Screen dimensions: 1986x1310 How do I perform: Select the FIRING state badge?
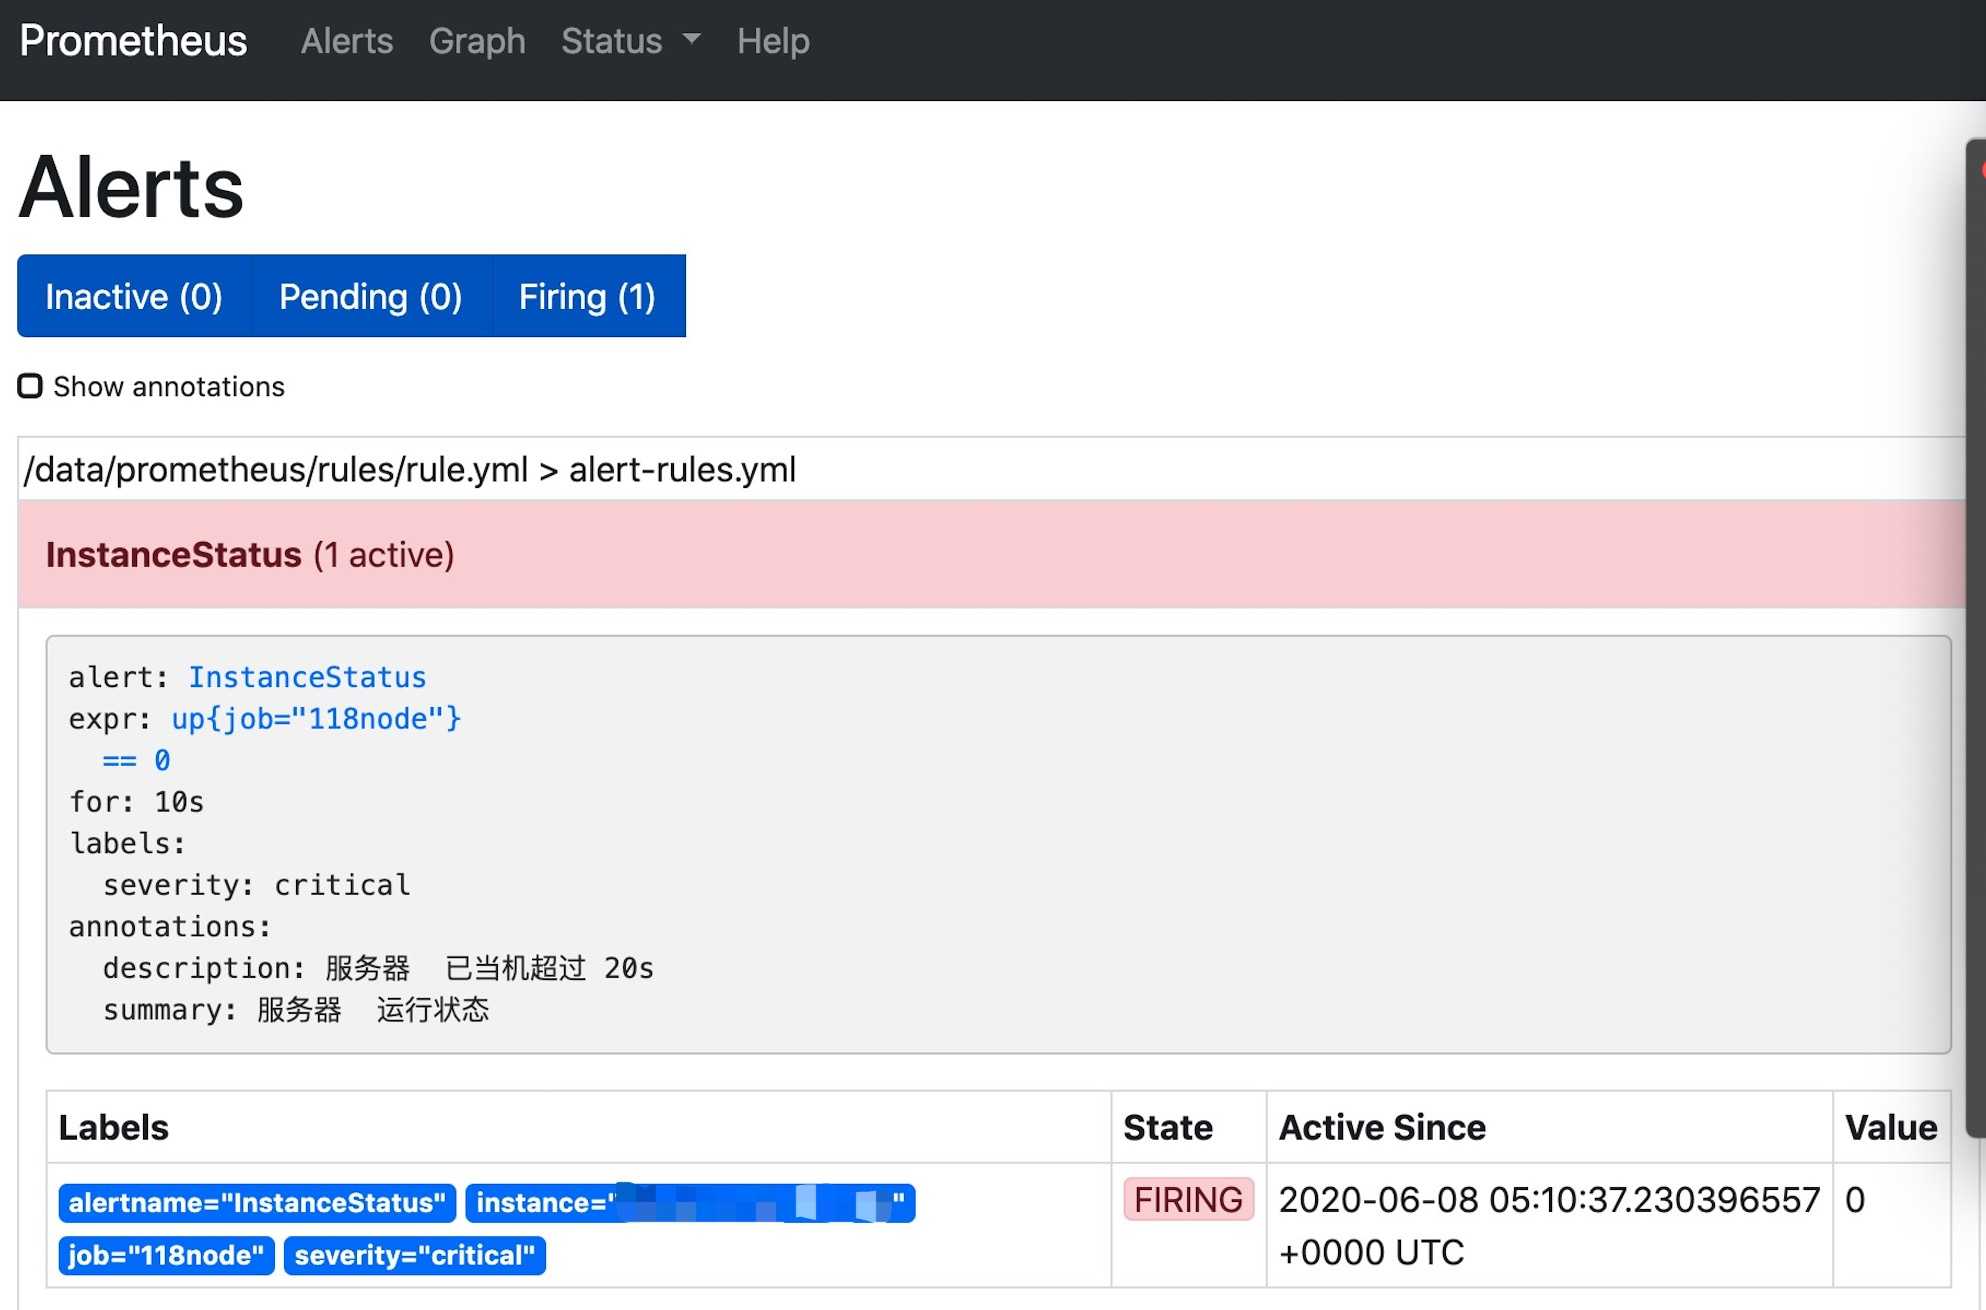1188,1199
